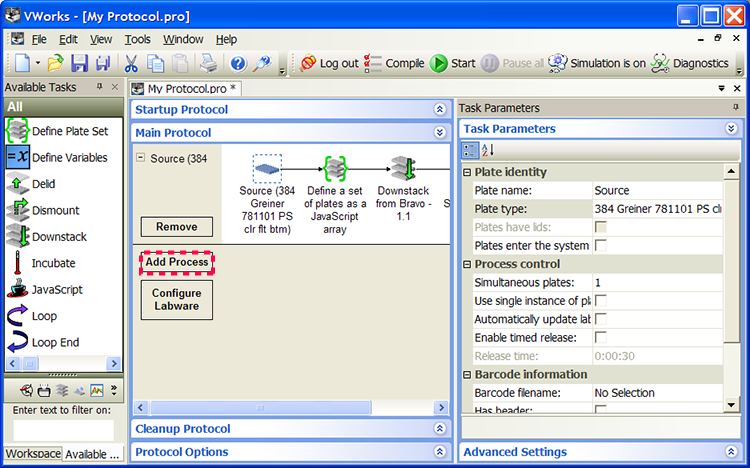The width and height of the screenshot is (750, 468).
Task: Click the Cut scissors icon
Action: point(131,63)
